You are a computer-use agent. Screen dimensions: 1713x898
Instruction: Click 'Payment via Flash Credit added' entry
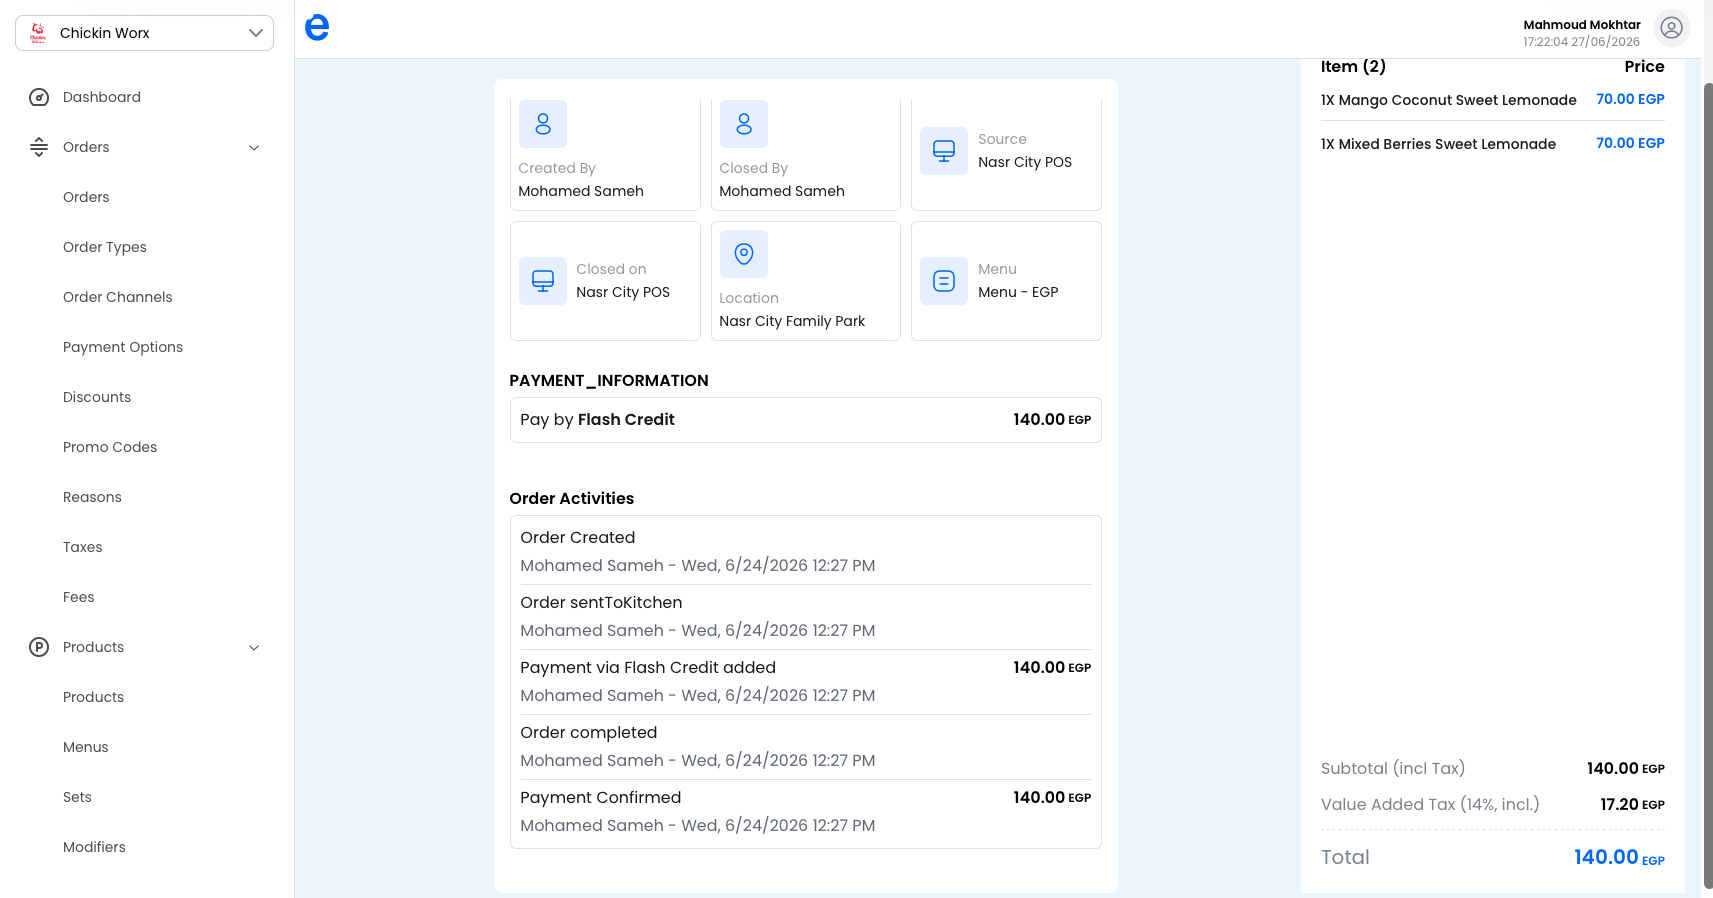[x=806, y=681]
